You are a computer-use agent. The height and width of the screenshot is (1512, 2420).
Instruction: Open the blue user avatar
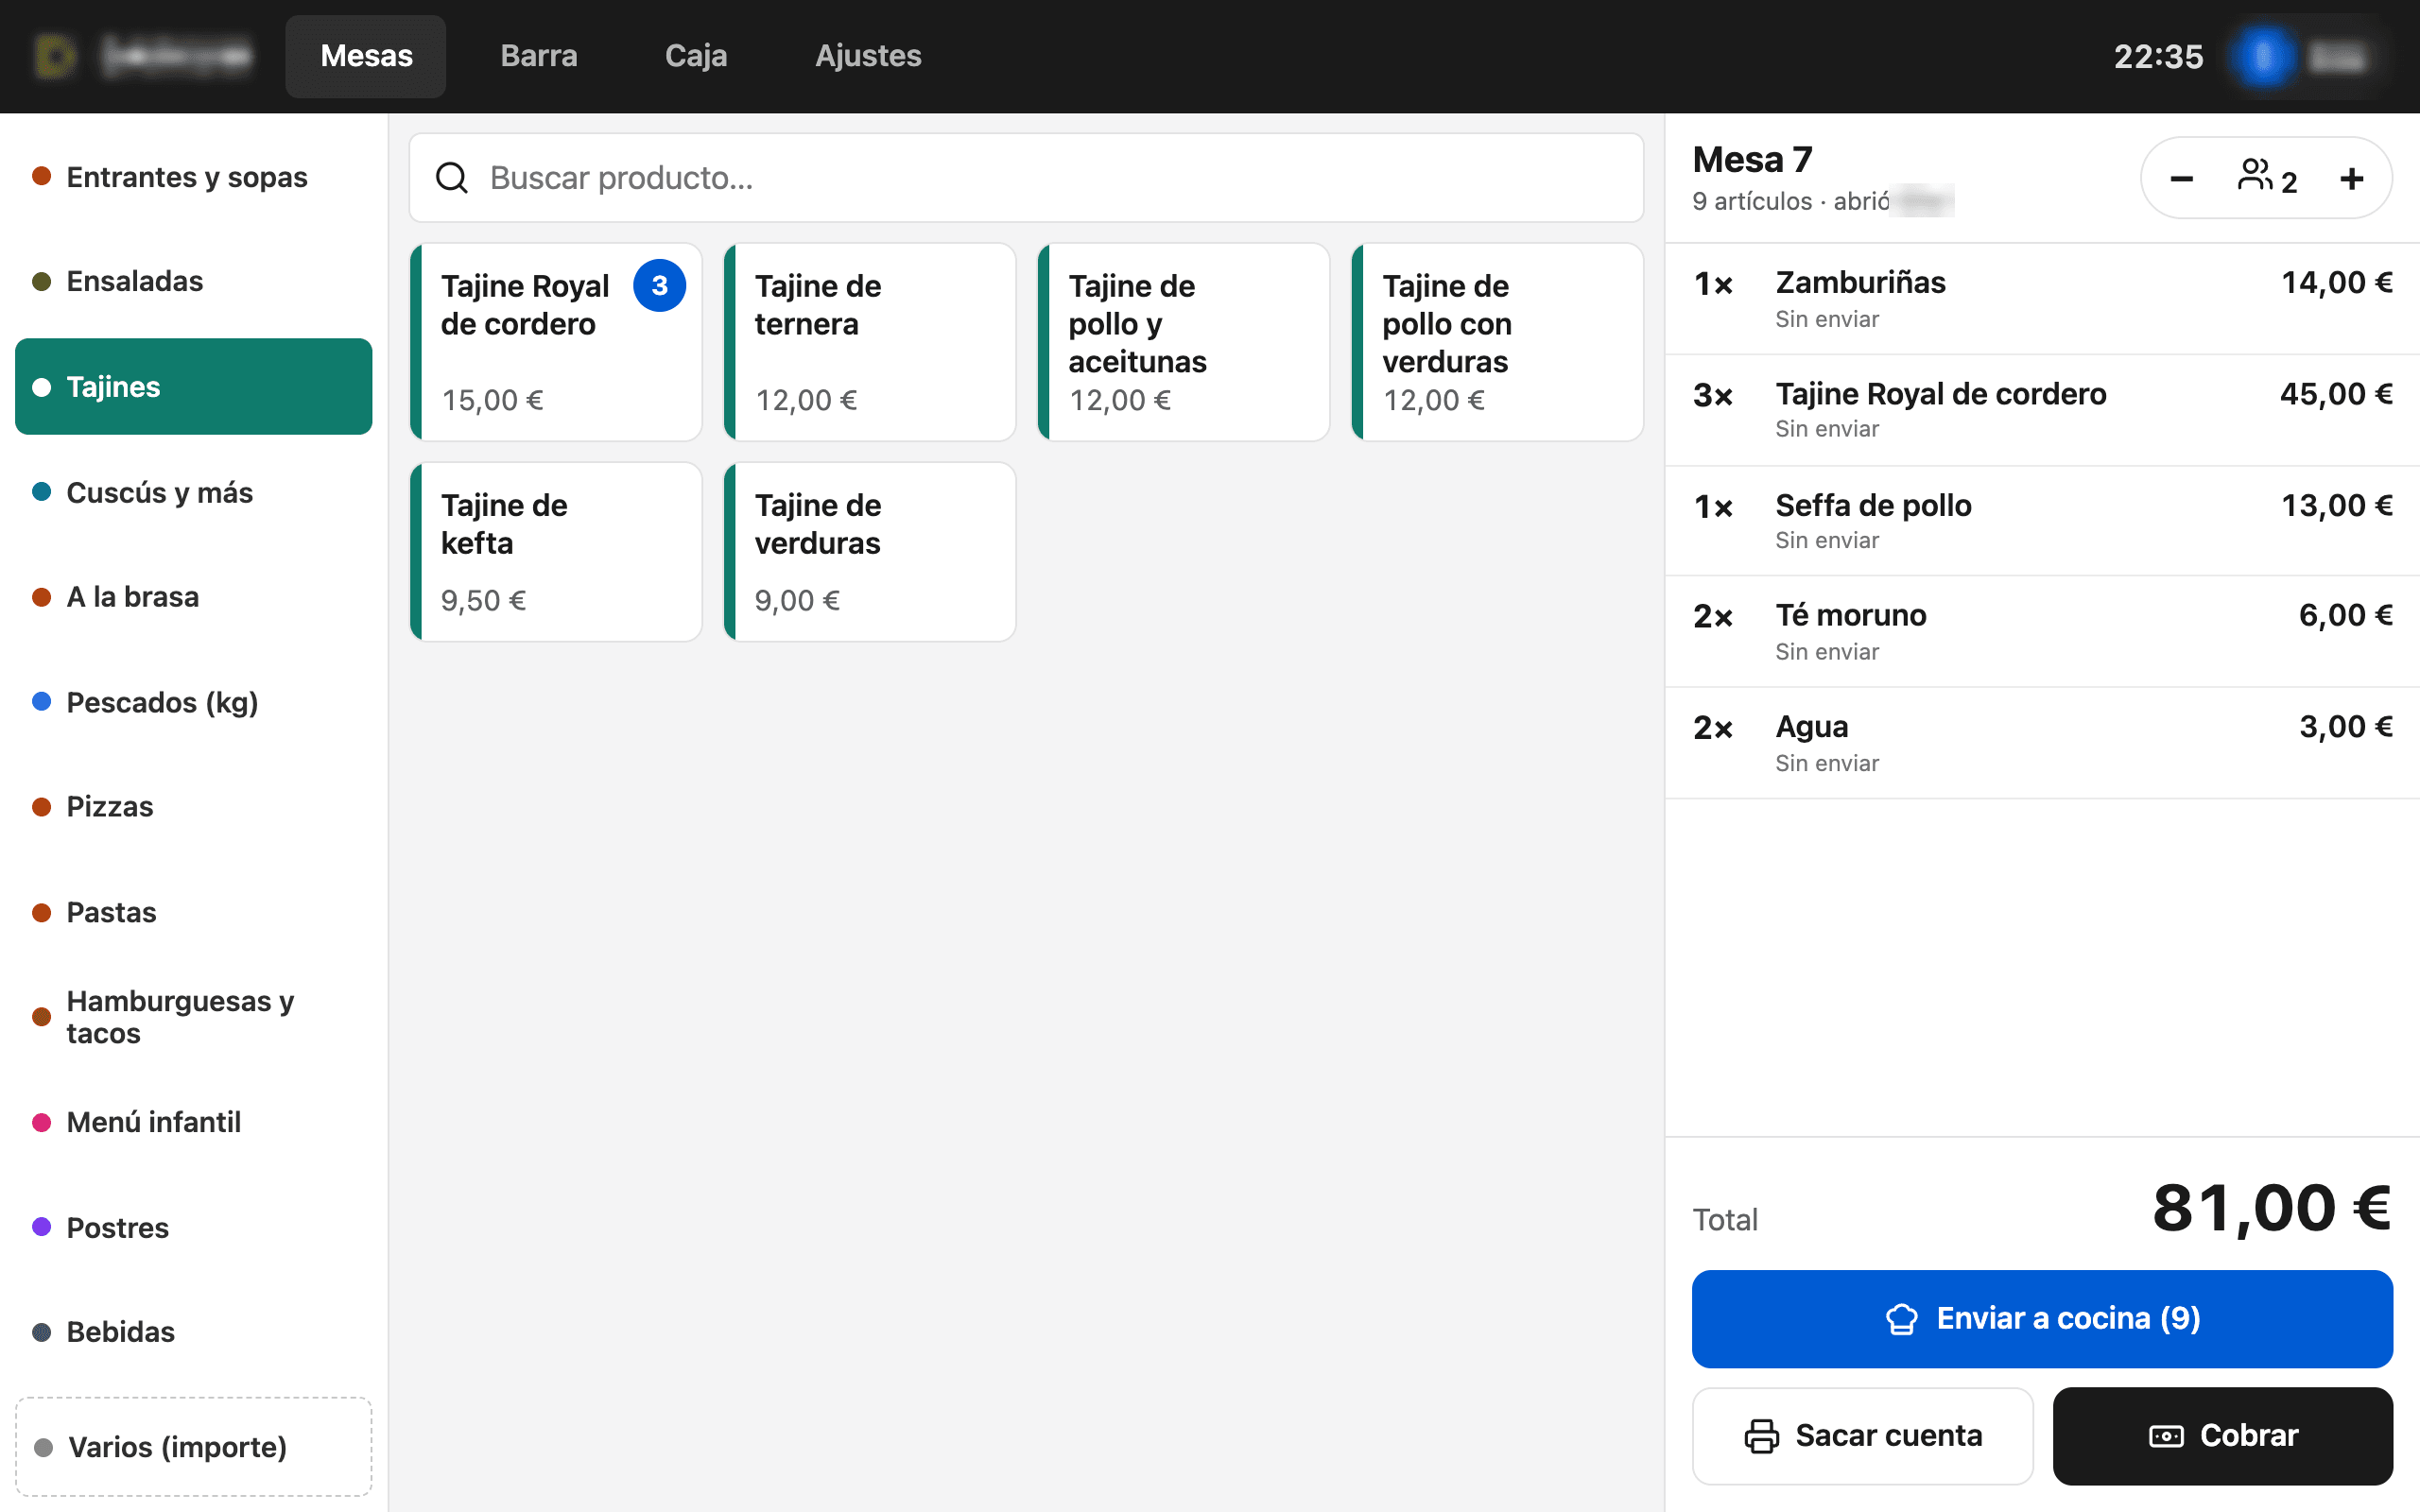coord(2263,56)
